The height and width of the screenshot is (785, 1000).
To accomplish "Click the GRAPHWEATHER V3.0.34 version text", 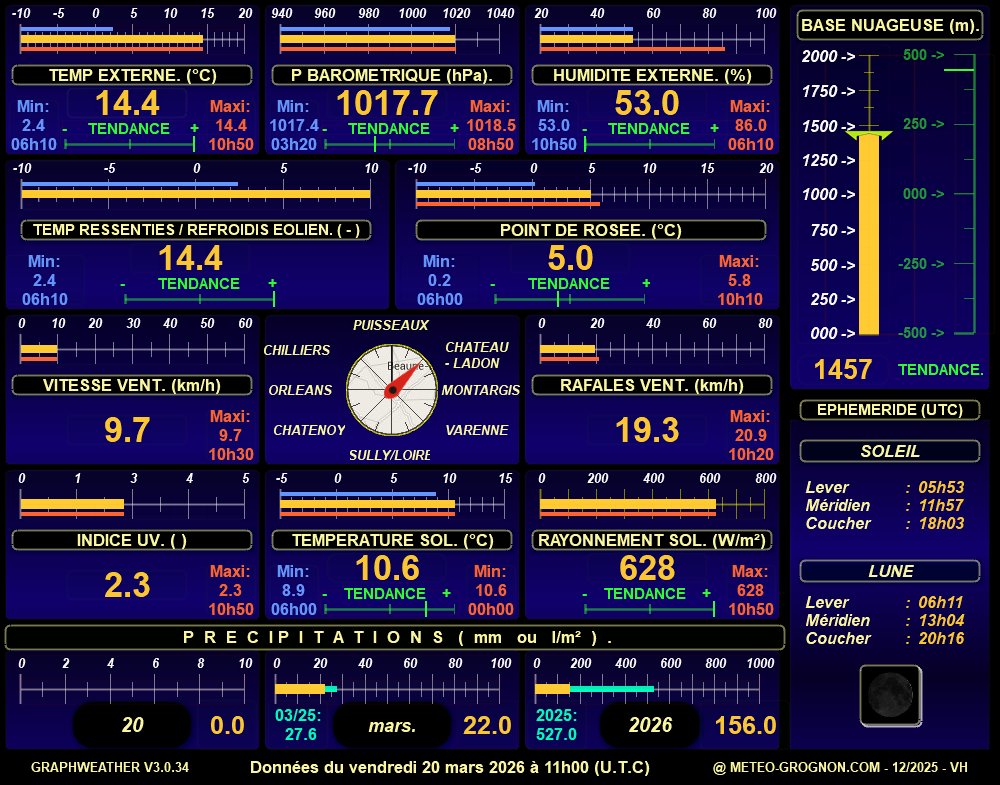I will click(110, 767).
